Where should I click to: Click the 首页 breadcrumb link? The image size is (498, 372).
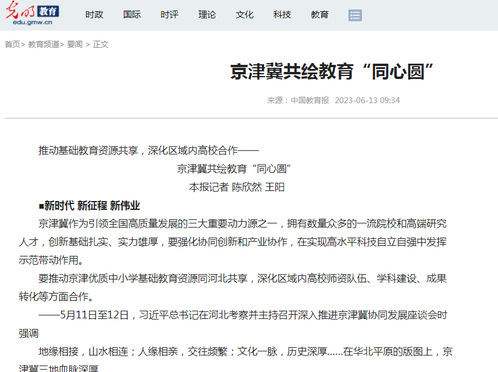pyautogui.click(x=12, y=44)
